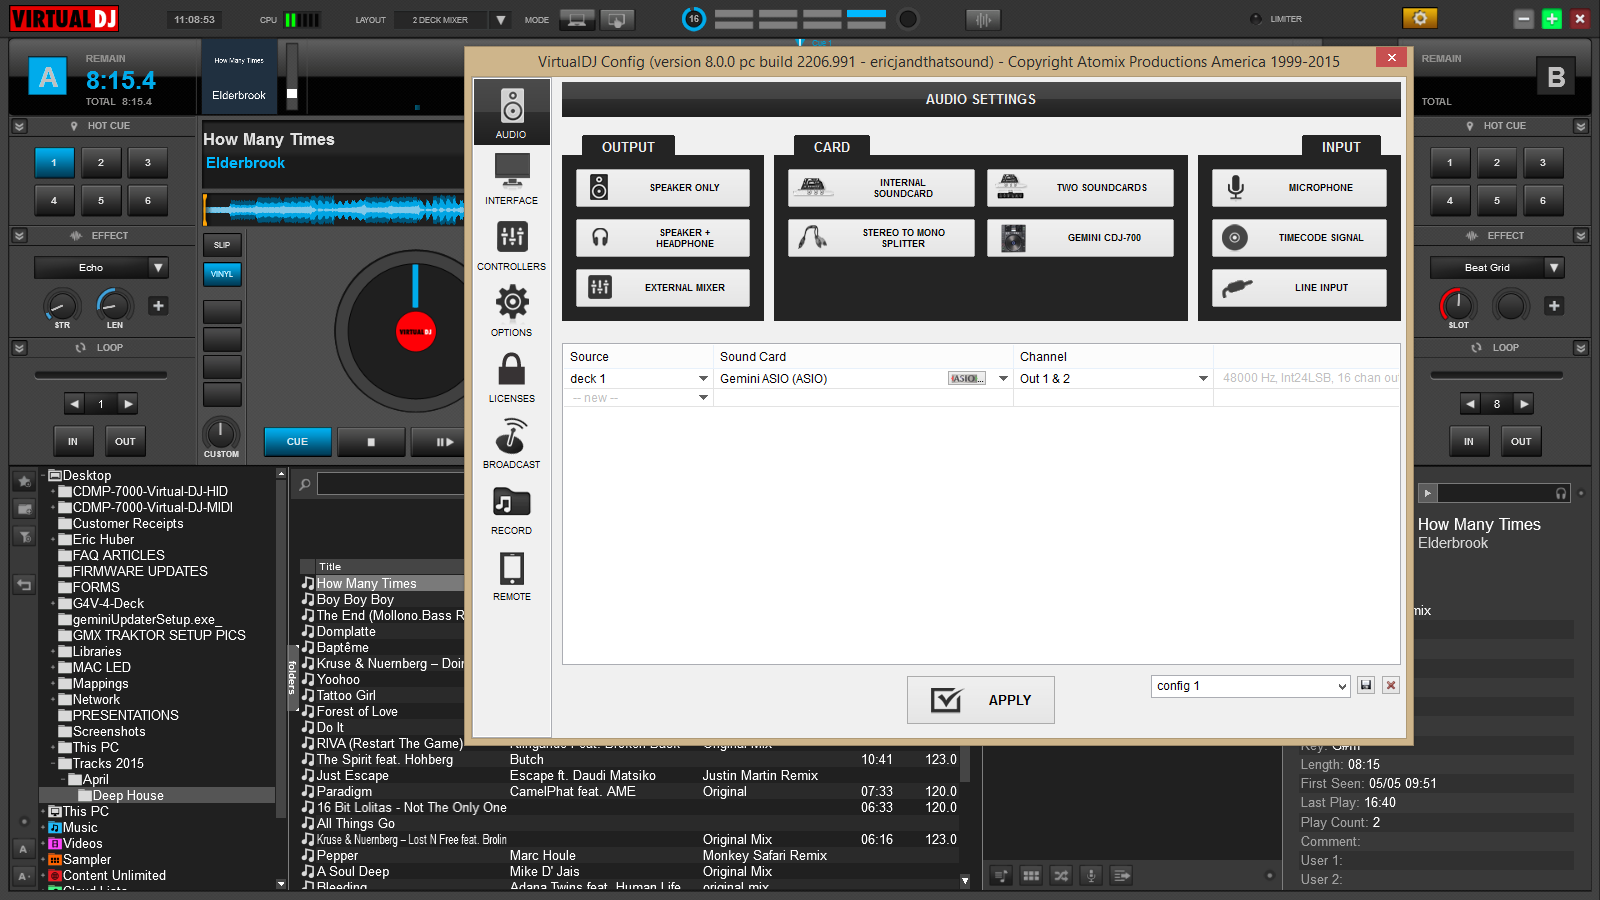Set loop OUT on deck A
Screen dimensions: 1600x900
point(125,442)
